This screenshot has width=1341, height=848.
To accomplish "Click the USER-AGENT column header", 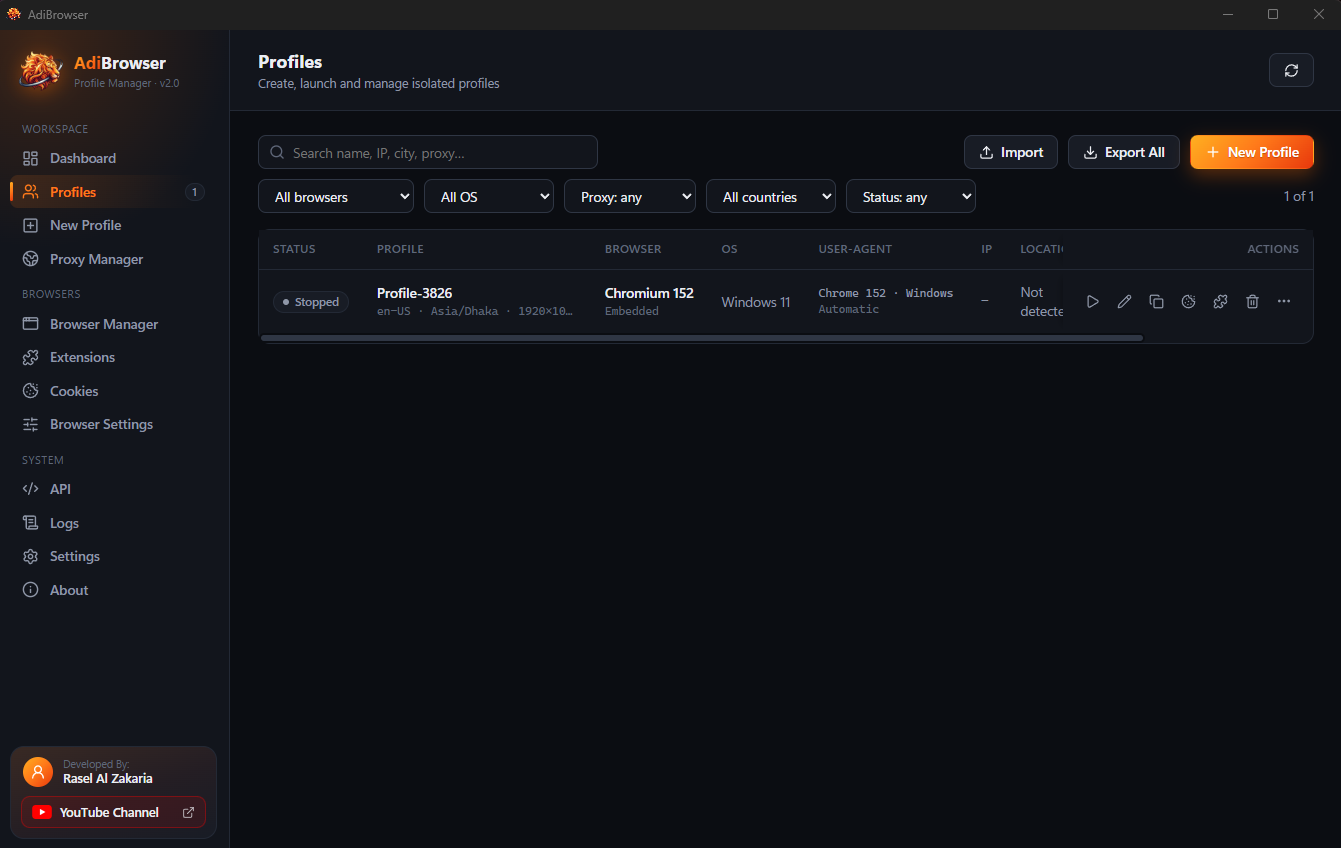I will [x=855, y=249].
